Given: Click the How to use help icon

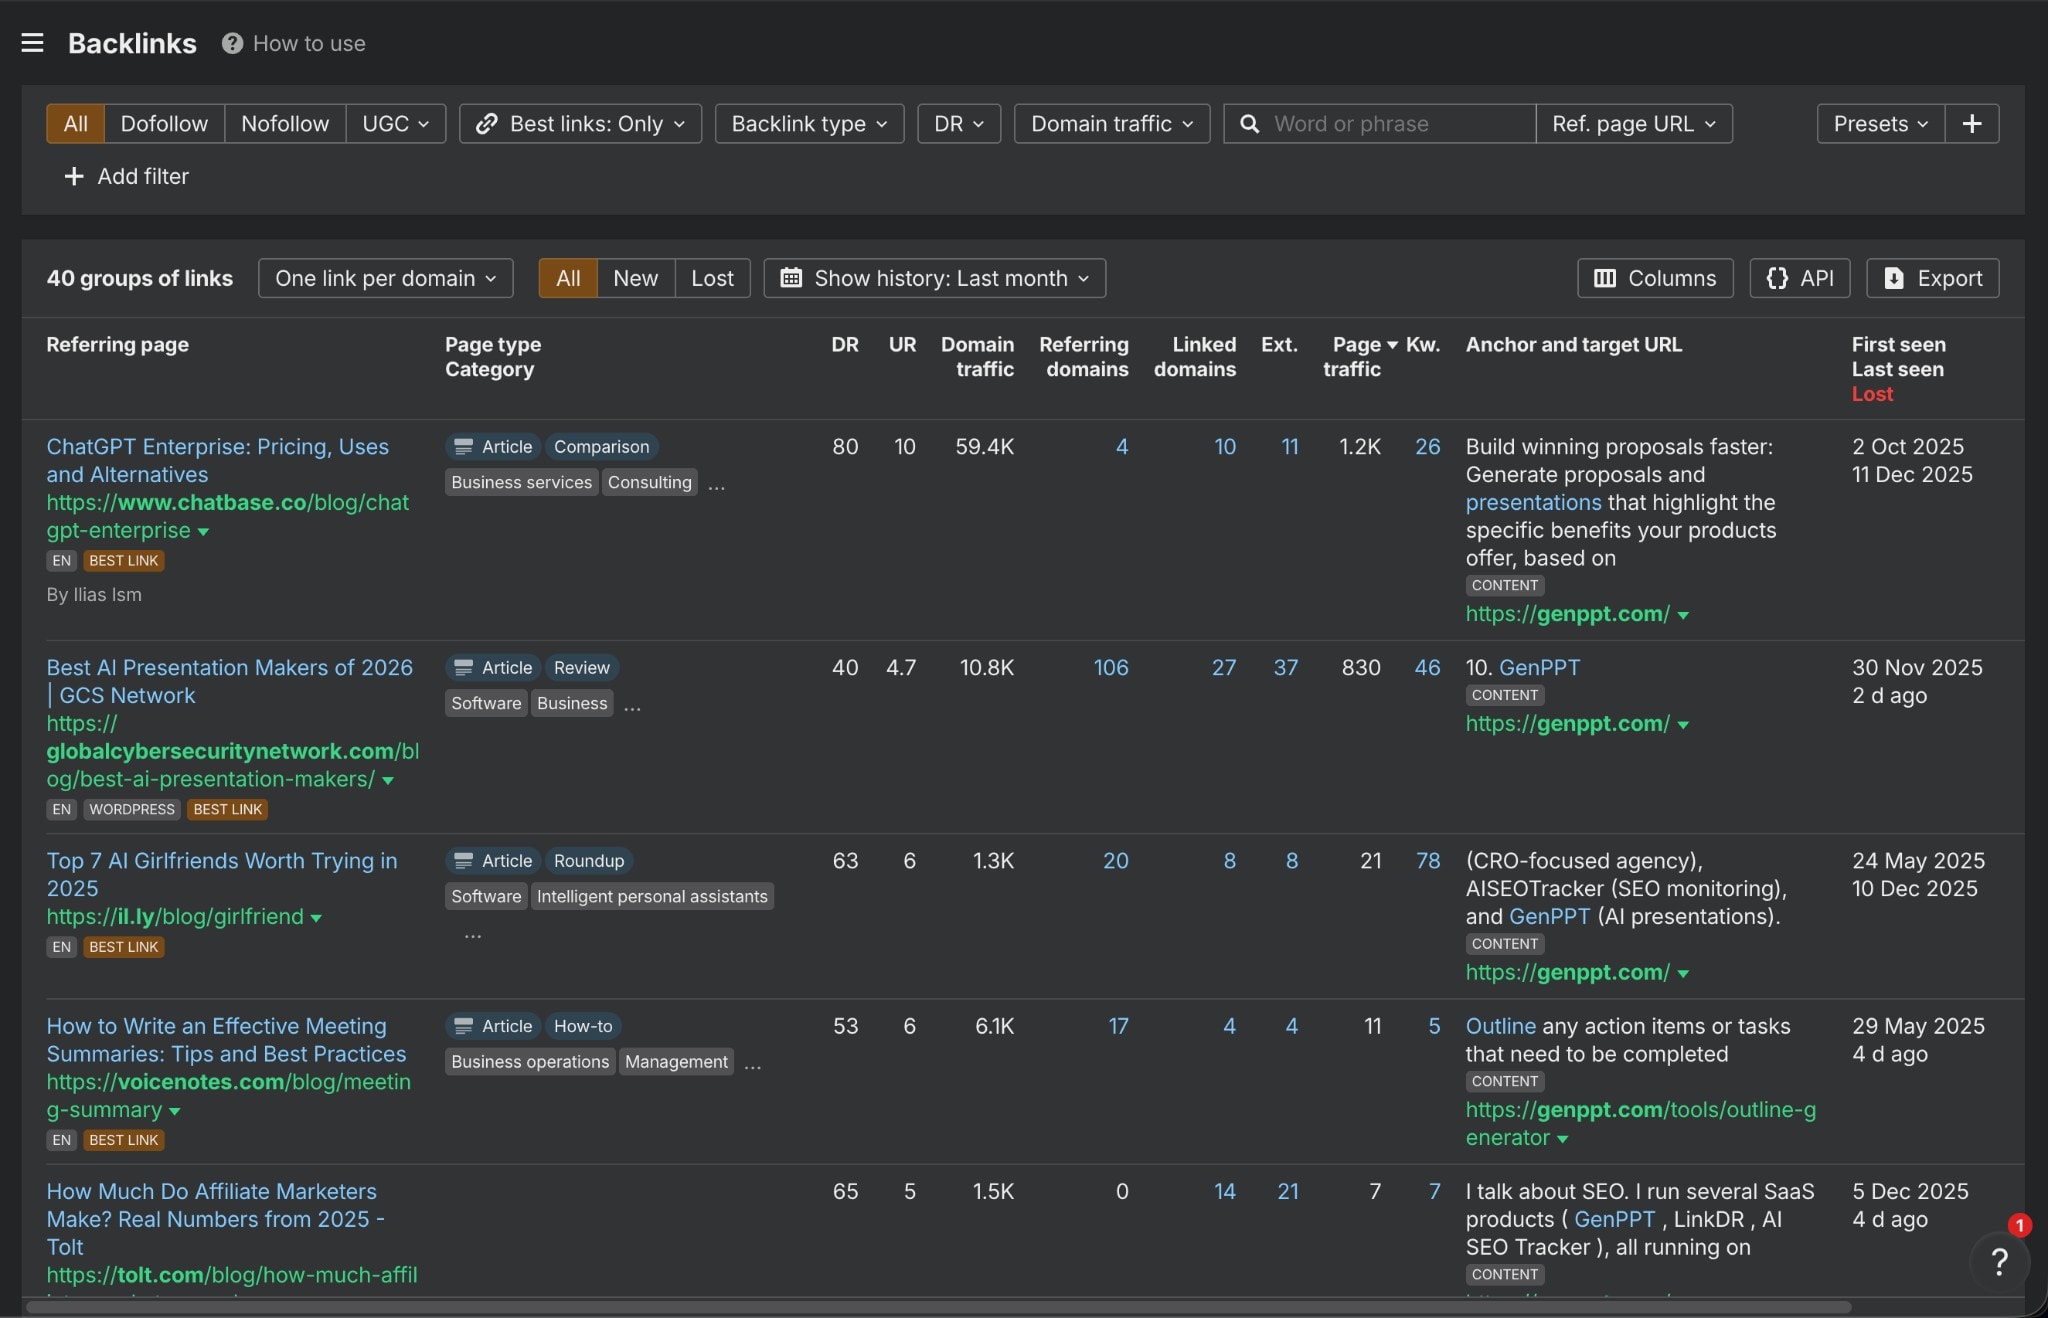Looking at the screenshot, I should pos(230,42).
